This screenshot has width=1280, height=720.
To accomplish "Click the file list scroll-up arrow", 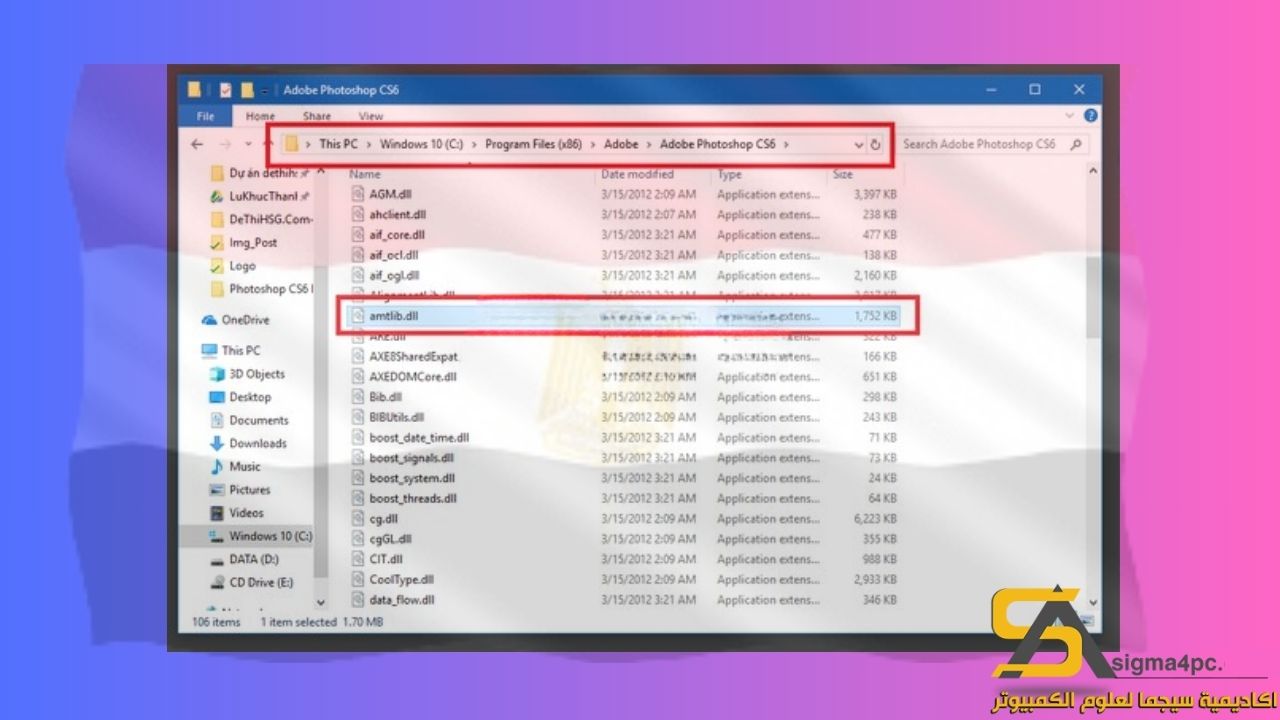I will tap(1091, 173).
